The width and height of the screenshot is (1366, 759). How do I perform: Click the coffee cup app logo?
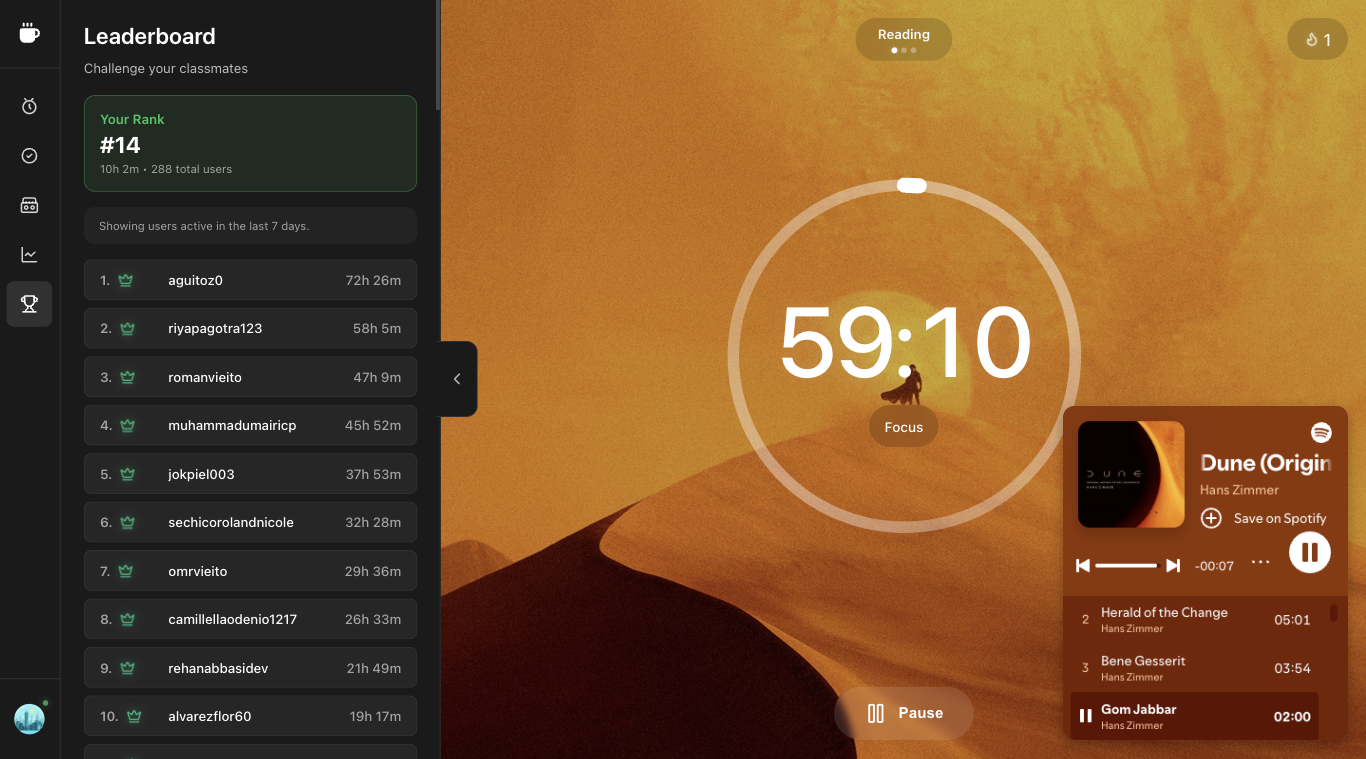29,33
